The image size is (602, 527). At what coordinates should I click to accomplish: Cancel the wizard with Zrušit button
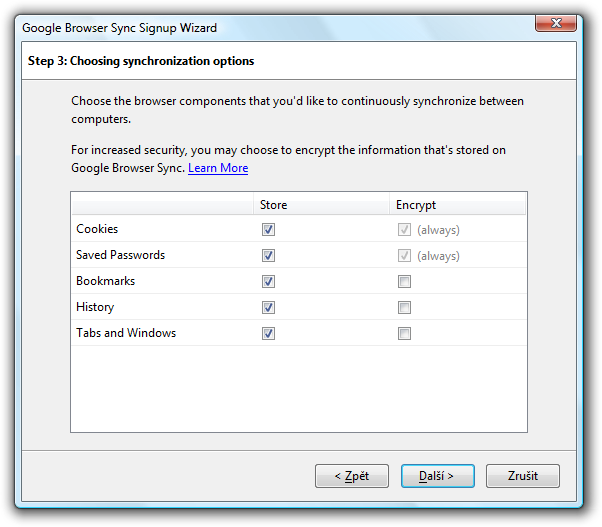523,476
